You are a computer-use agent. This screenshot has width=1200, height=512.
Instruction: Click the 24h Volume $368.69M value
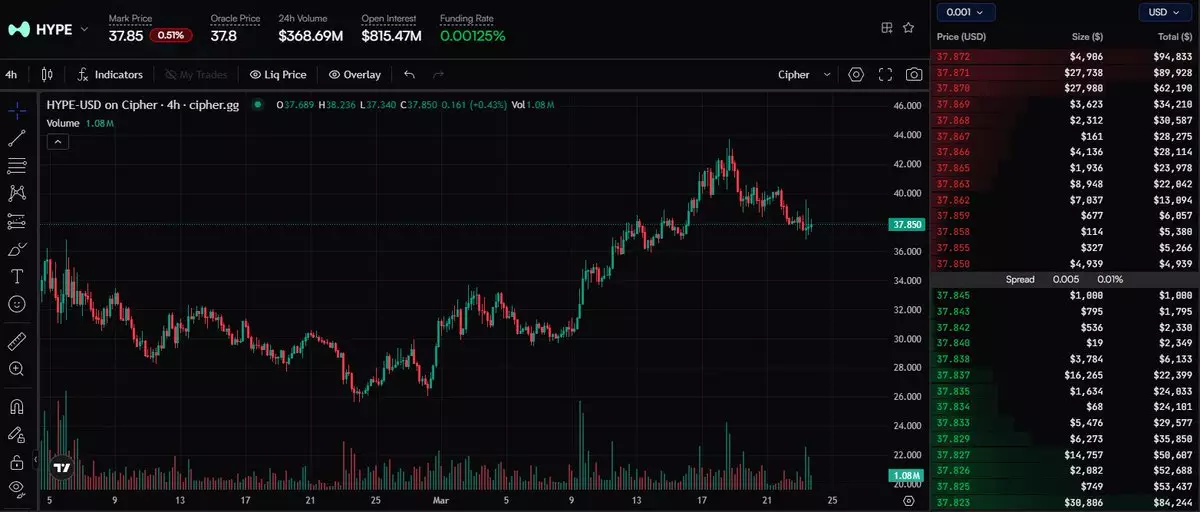click(311, 36)
